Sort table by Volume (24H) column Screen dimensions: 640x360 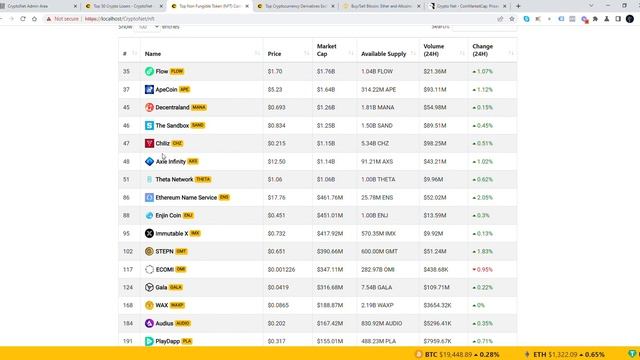tap(444, 50)
